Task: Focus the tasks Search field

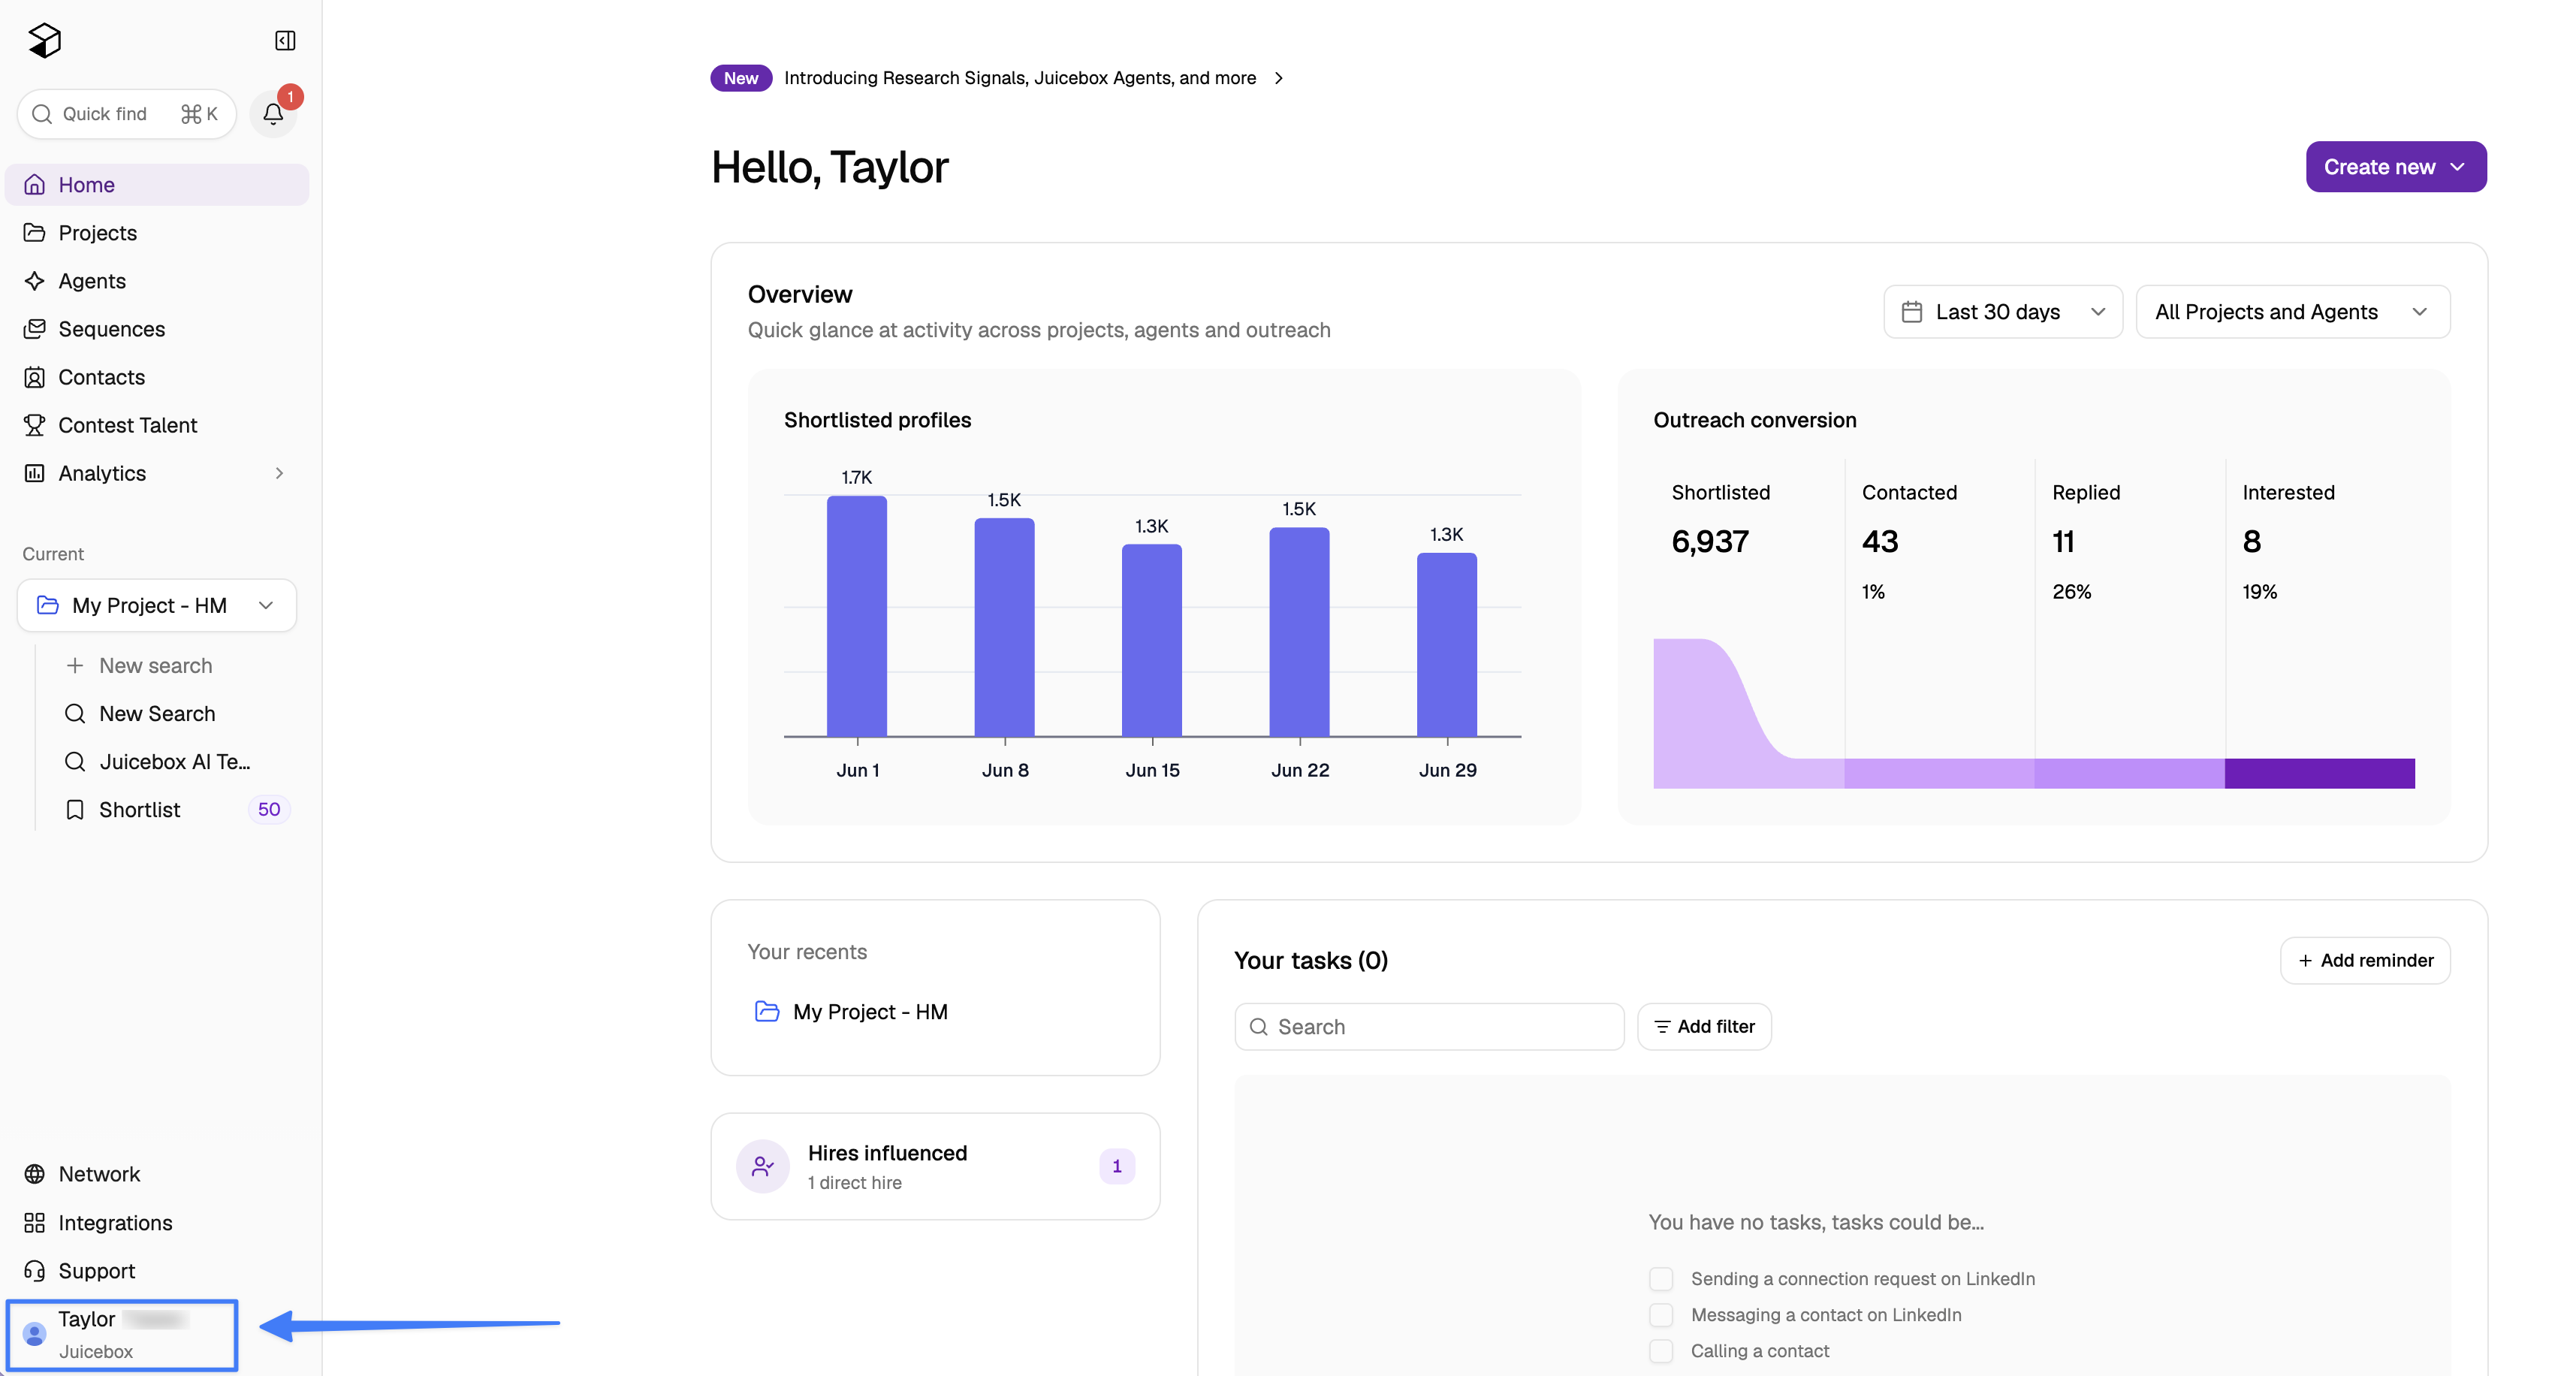Action: tap(1429, 1026)
